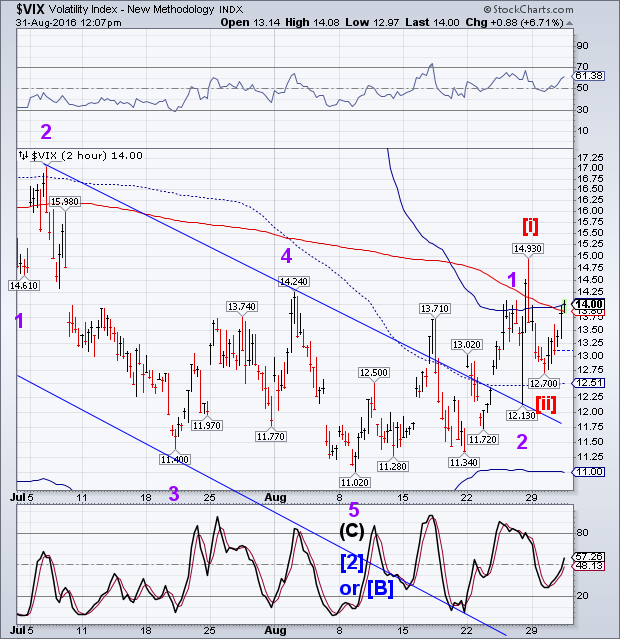Image resolution: width=620 pixels, height=639 pixels.
Task: Click the 14.610 price label
Action: pyautogui.click(x=24, y=285)
